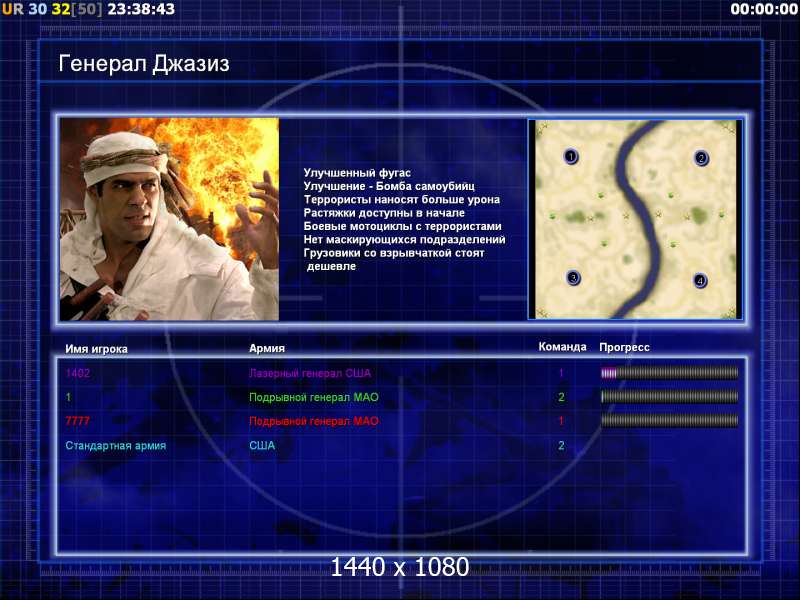
Task: Click the Прогресс column header
Action: point(624,347)
